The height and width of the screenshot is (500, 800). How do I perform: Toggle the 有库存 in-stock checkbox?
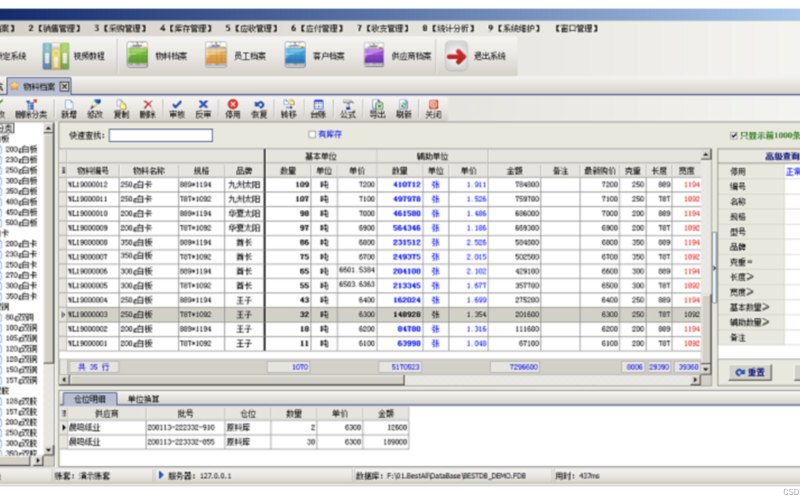coord(312,134)
